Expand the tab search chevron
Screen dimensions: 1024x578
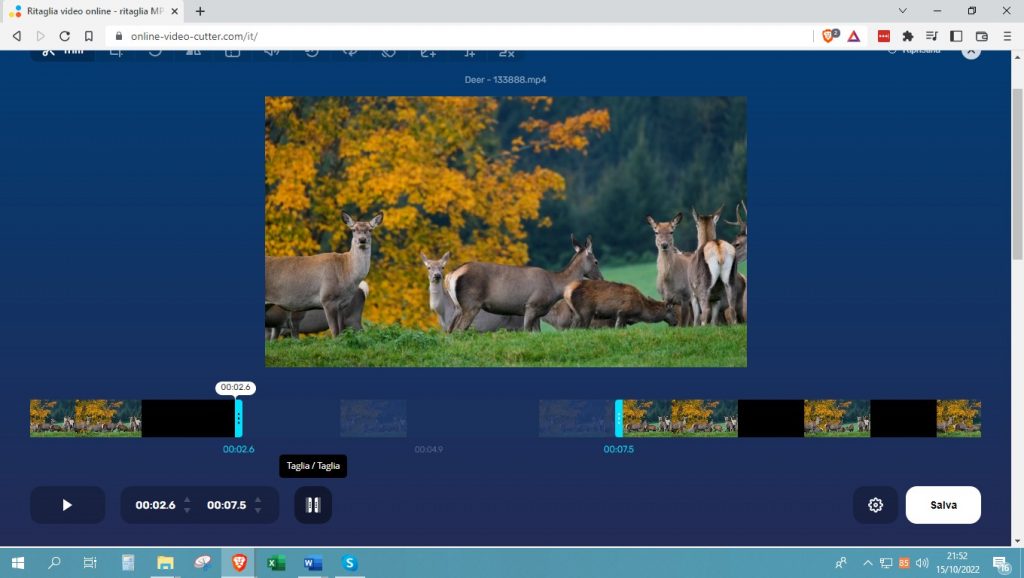pos(904,11)
